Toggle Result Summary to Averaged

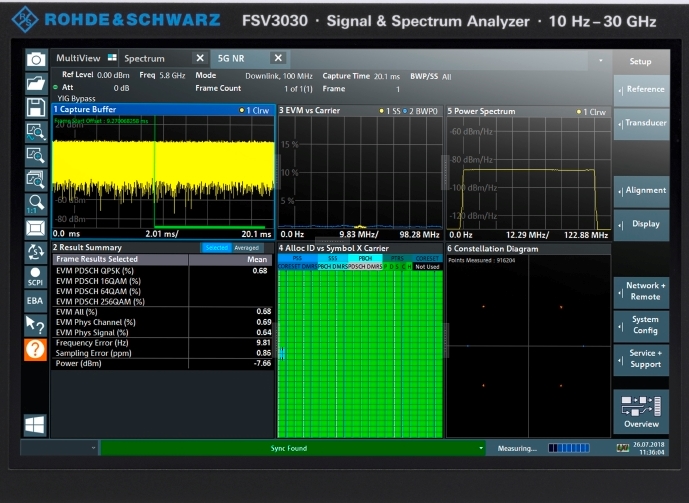coord(247,248)
